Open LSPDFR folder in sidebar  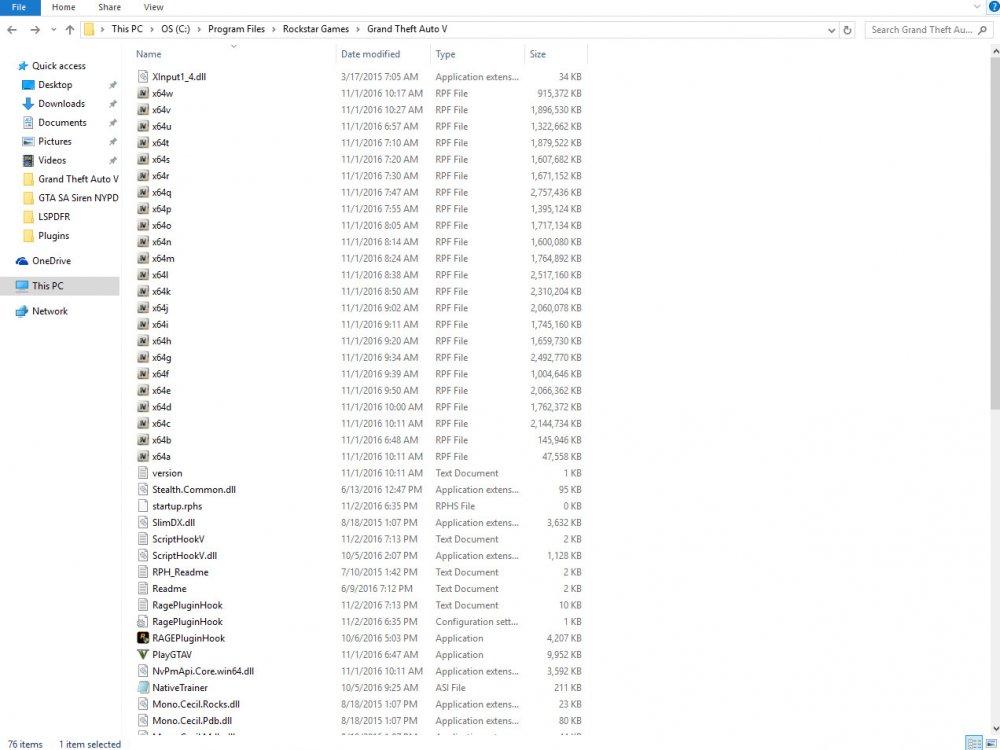click(54, 217)
